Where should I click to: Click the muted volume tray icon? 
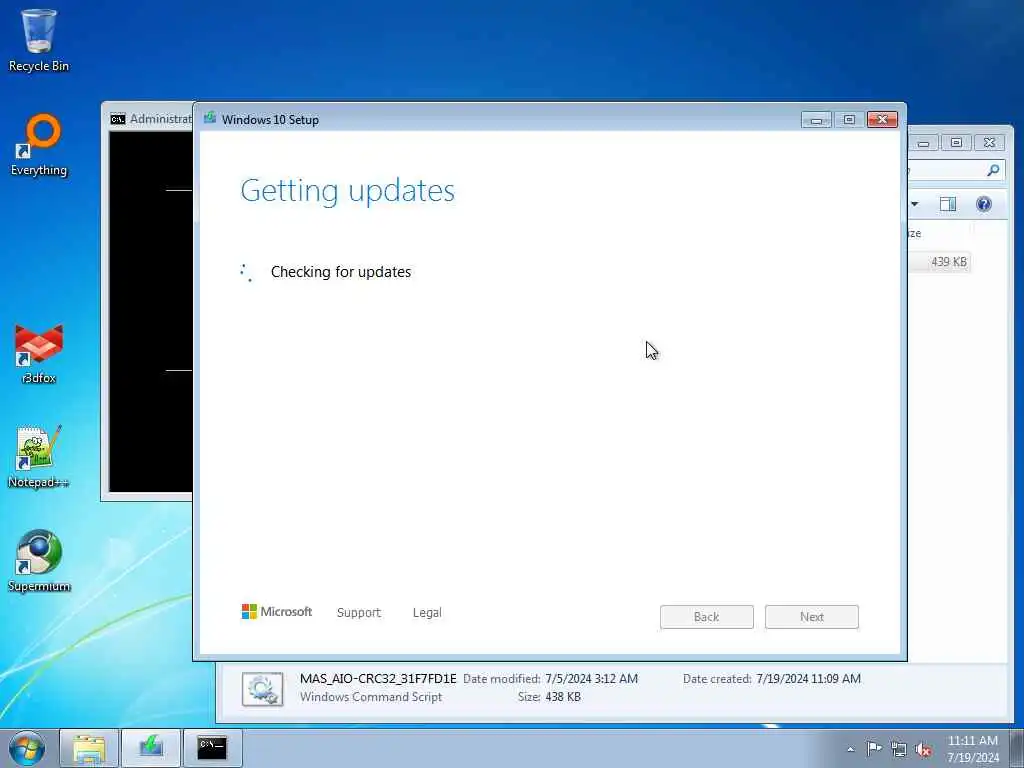(923, 749)
